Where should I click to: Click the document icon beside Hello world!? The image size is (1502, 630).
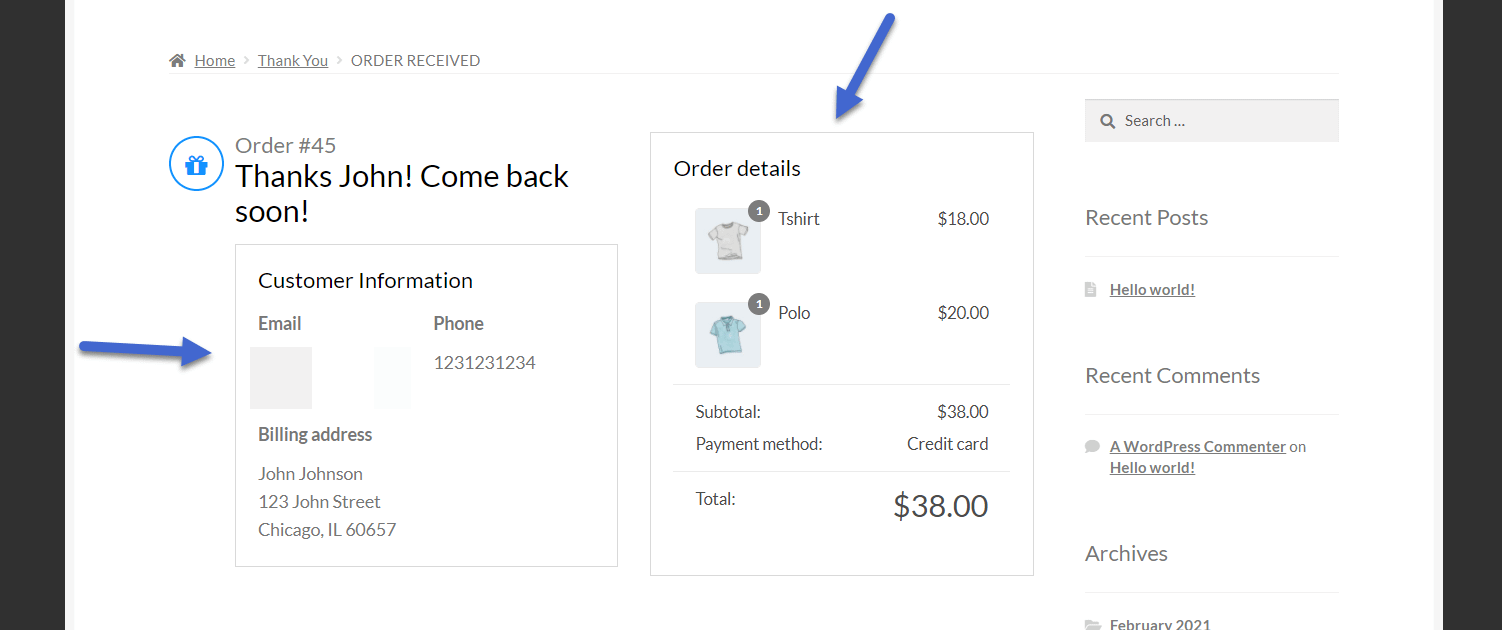1091,290
